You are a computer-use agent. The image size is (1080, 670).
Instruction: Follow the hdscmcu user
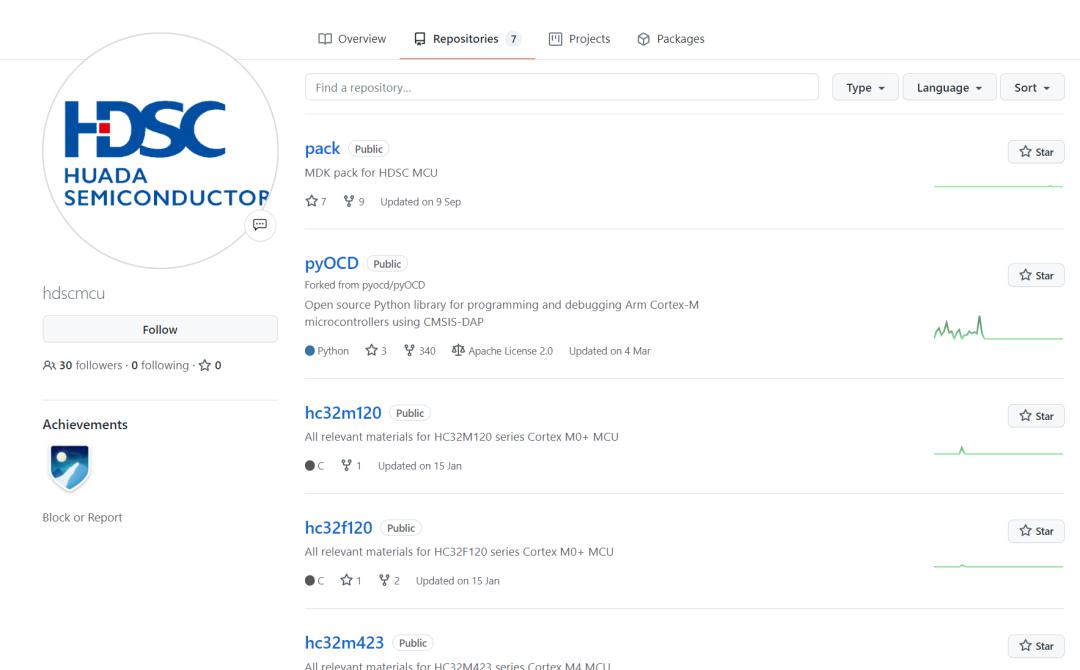coord(160,329)
